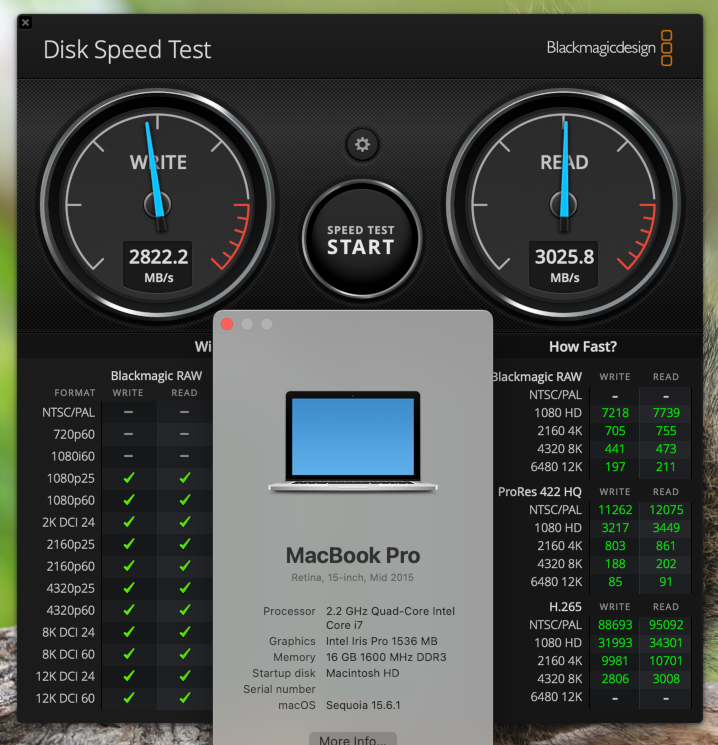Click the Blackmagicdesign logo
718x745 pixels.
[609, 48]
